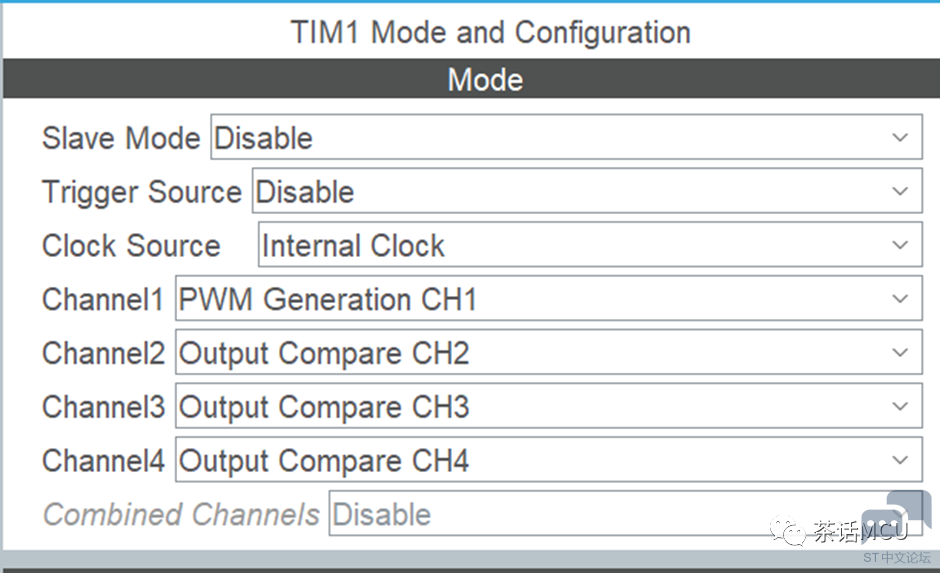The width and height of the screenshot is (940, 573).
Task: Click the Channel4 chevron arrow
Action: (x=899, y=460)
